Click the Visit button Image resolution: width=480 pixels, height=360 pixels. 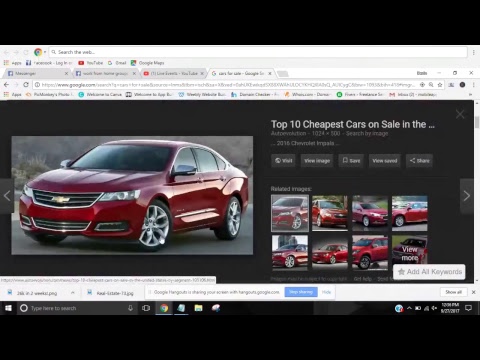283,161
